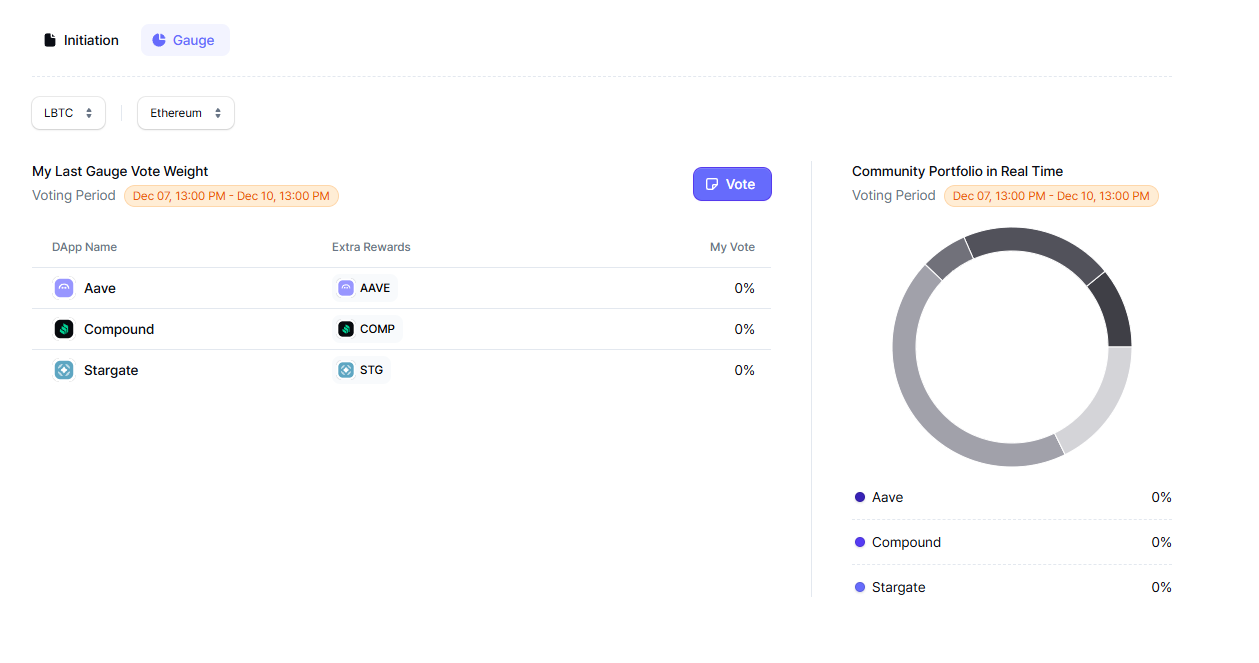Click the Compound legend color dot

(860, 542)
